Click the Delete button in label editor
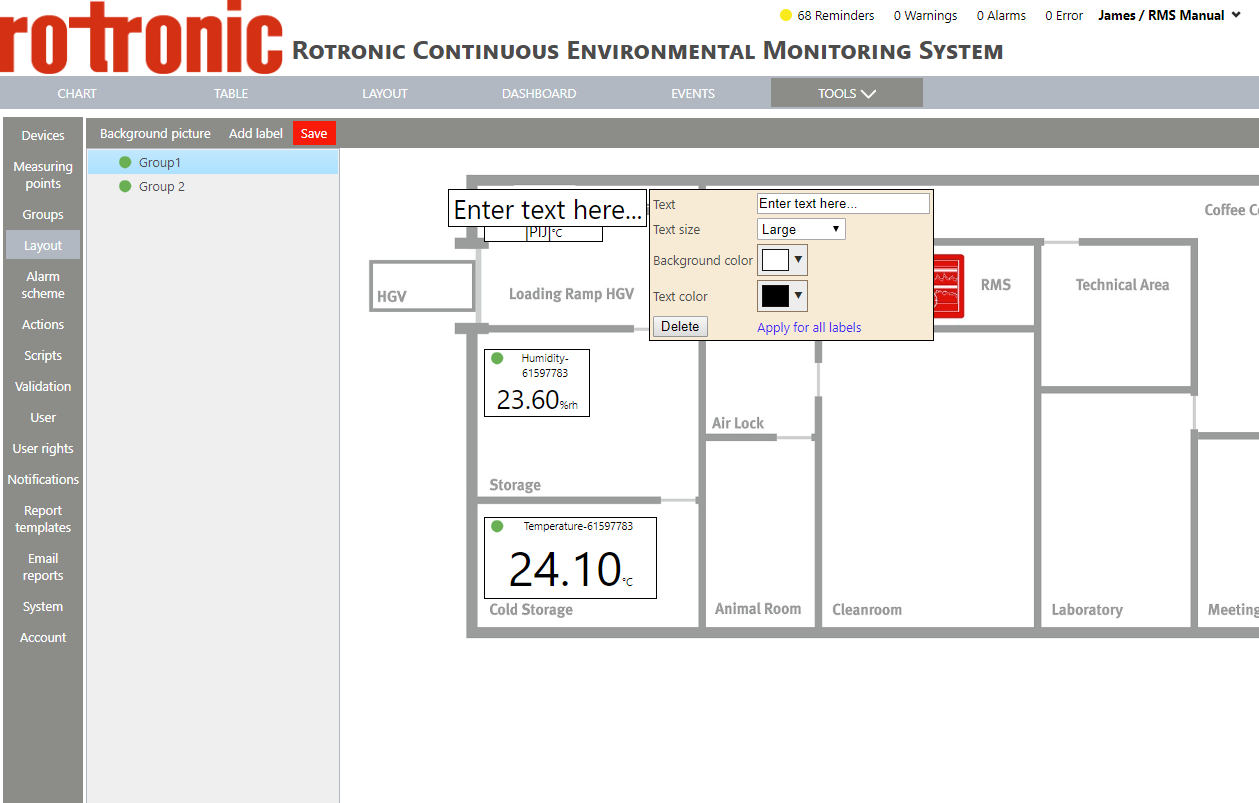 pos(680,326)
